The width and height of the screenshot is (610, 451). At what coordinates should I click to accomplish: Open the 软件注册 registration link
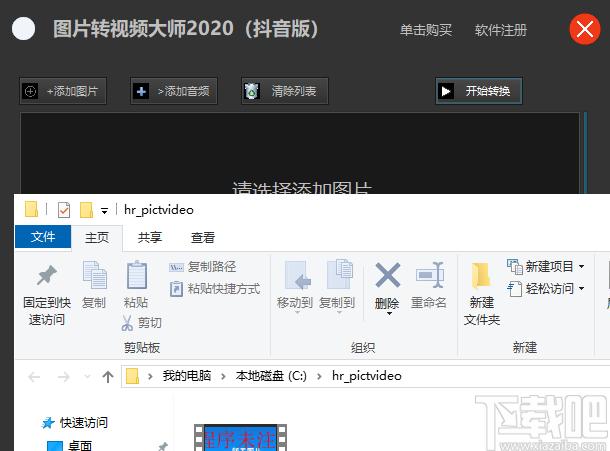(x=501, y=30)
